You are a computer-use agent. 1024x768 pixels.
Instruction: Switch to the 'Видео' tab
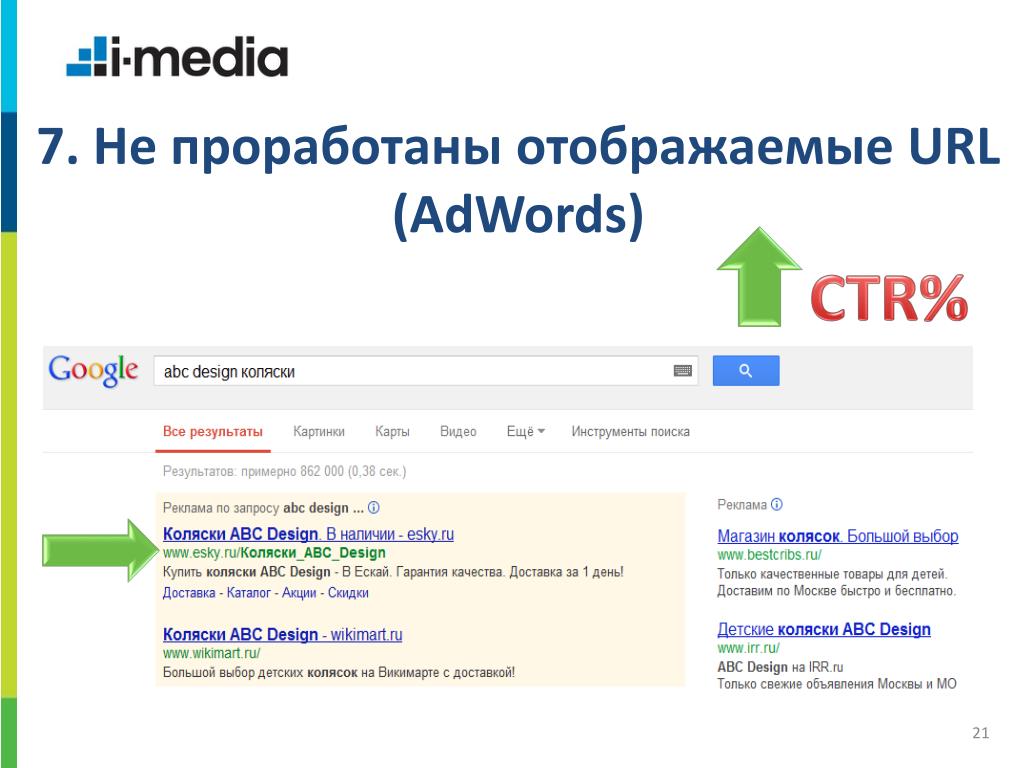click(458, 432)
